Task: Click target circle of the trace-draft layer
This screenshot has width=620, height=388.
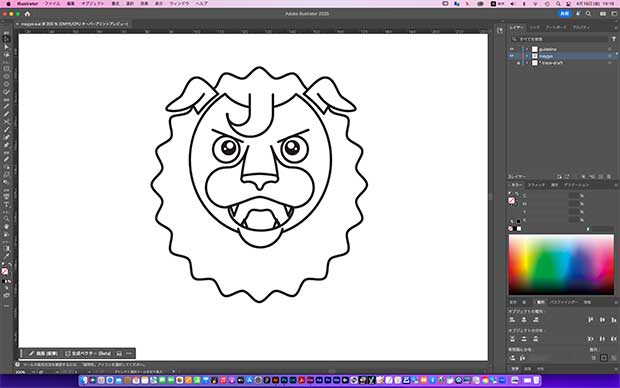Action: (x=610, y=63)
